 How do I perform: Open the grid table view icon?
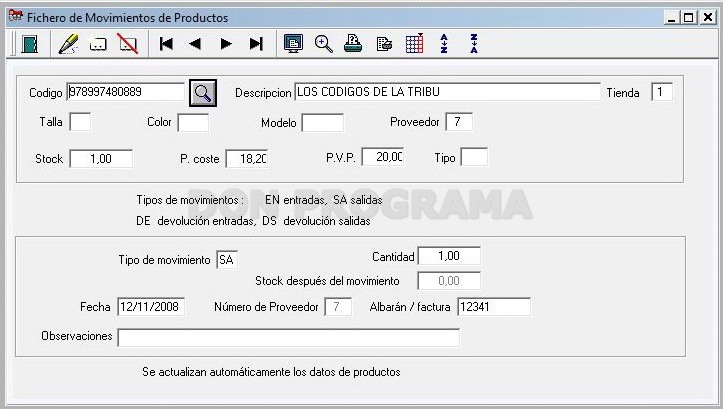[x=415, y=44]
